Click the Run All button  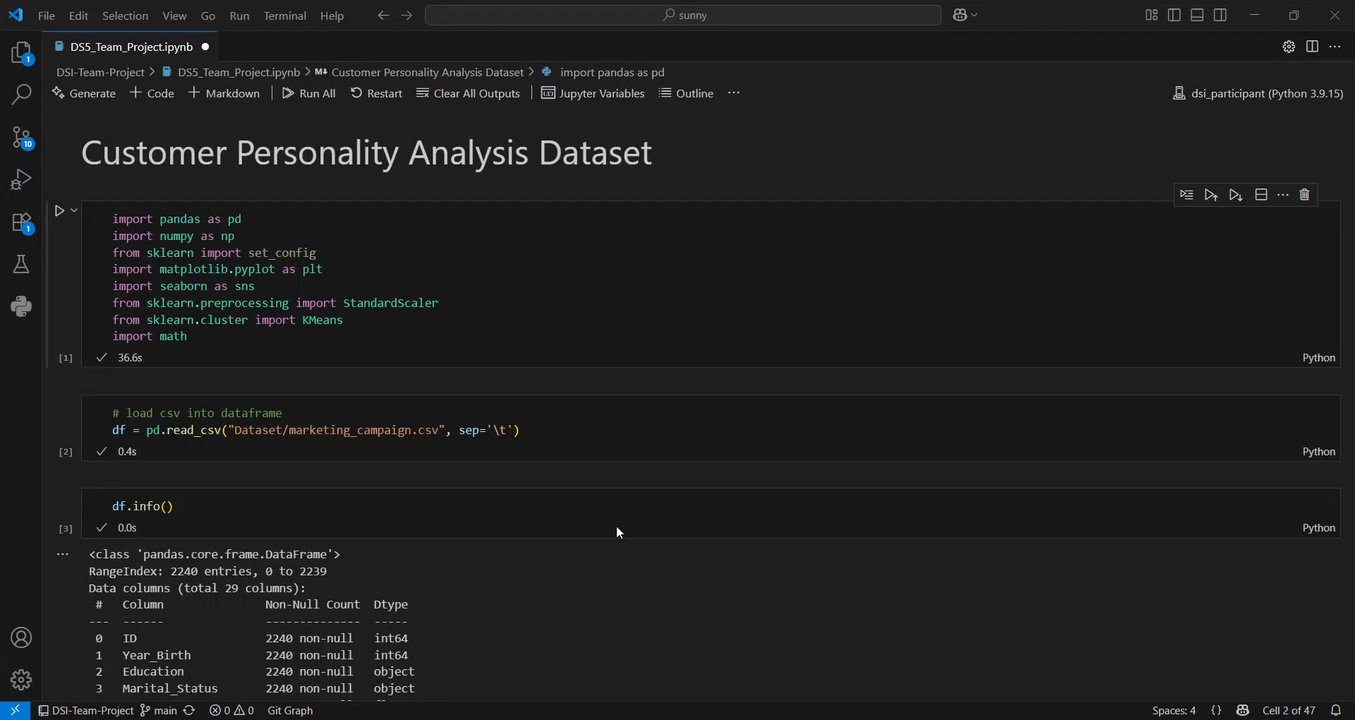tap(308, 93)
